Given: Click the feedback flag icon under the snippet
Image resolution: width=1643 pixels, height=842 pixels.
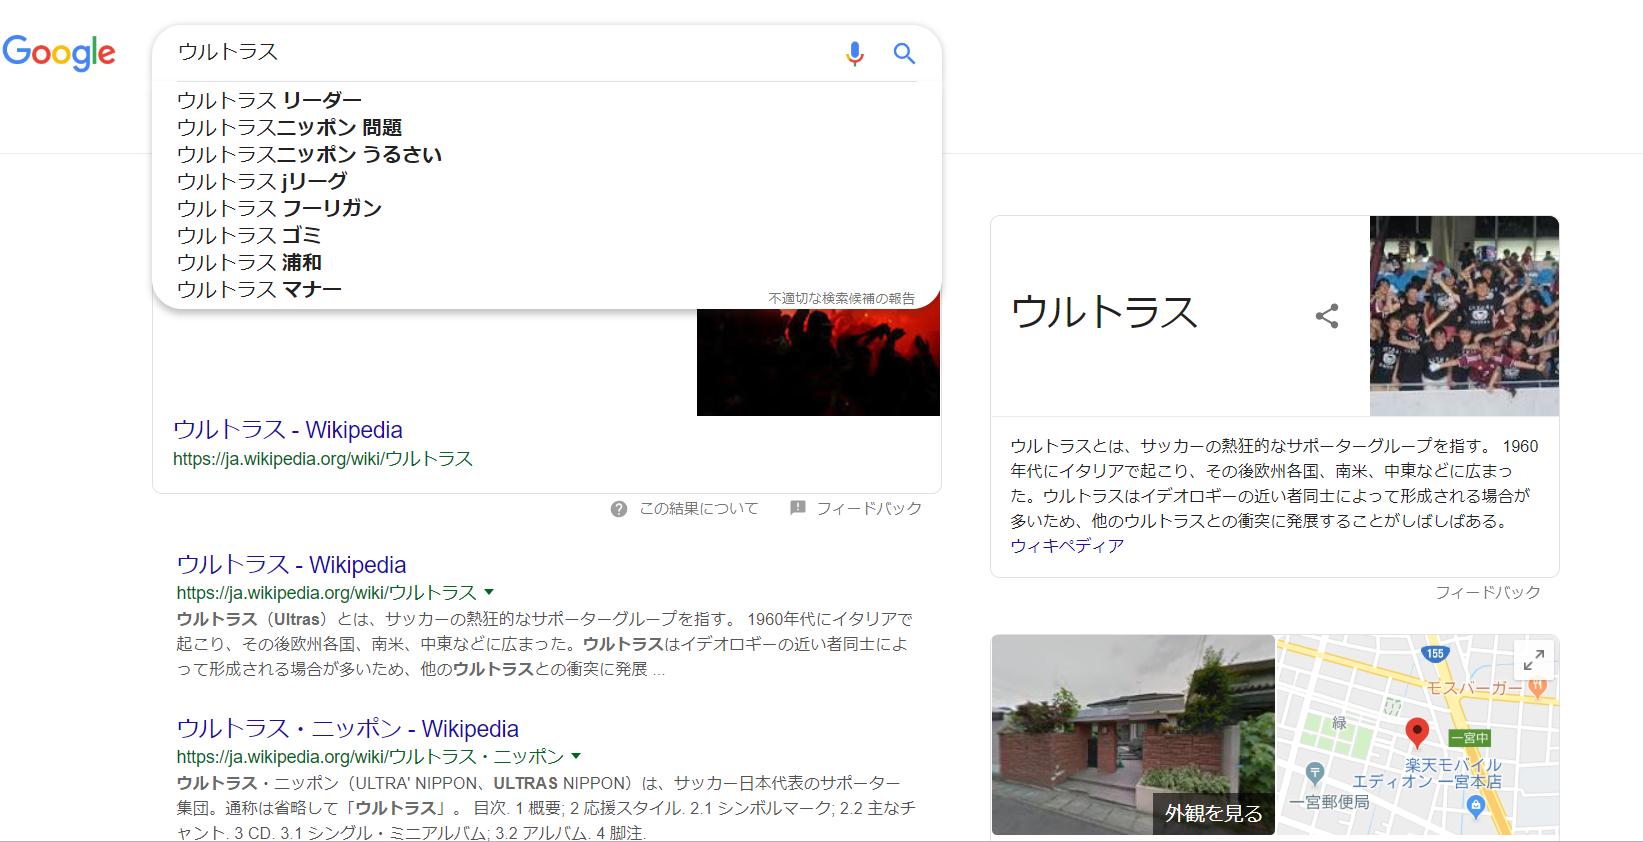Looking at the screenshot, I should [x=798, y=508].
